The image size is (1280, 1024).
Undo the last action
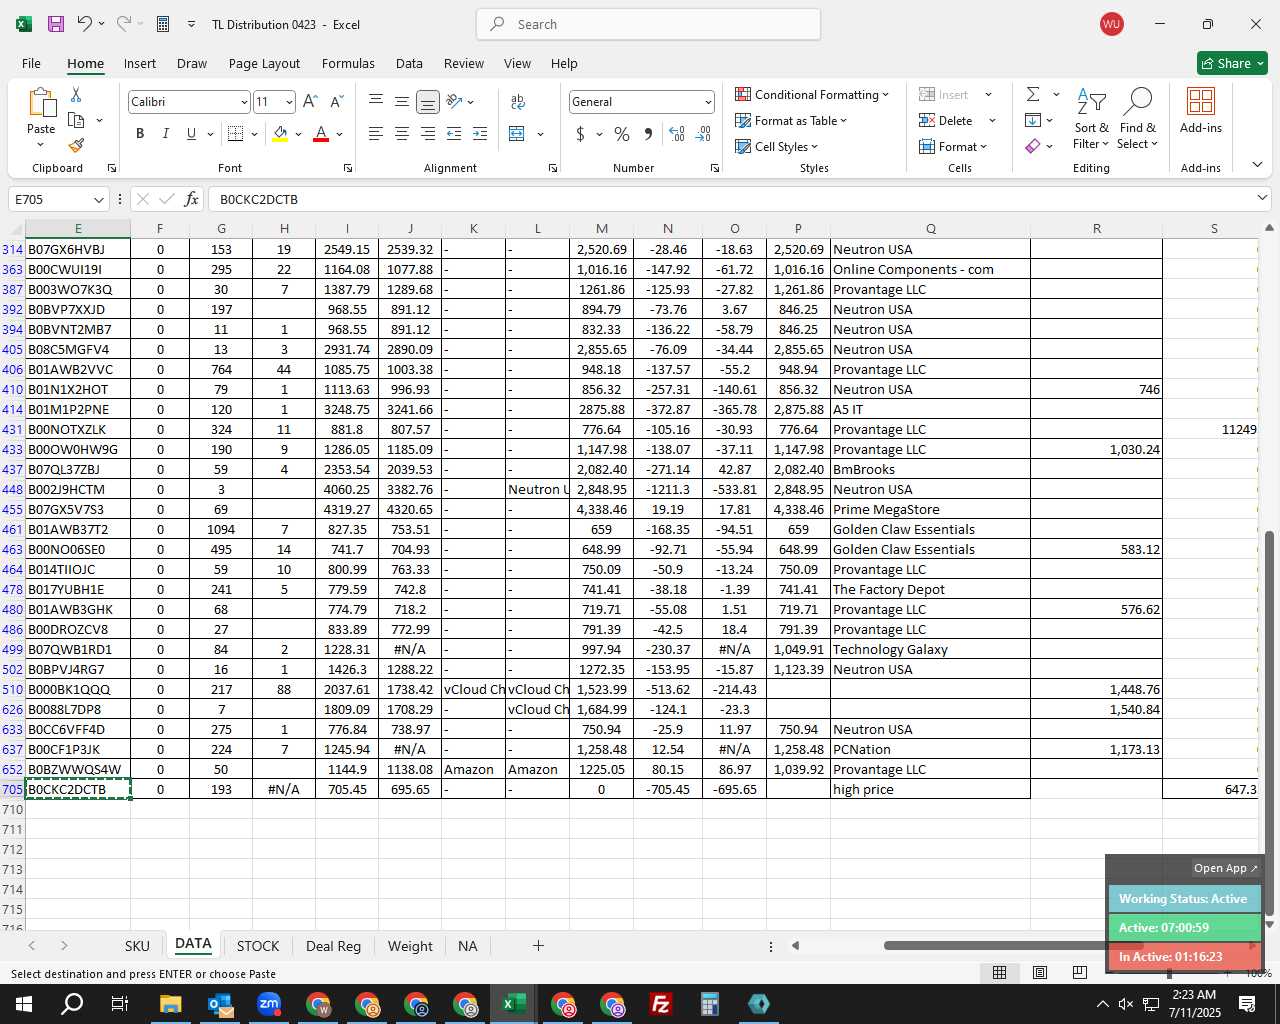click(x=85, y=24)
